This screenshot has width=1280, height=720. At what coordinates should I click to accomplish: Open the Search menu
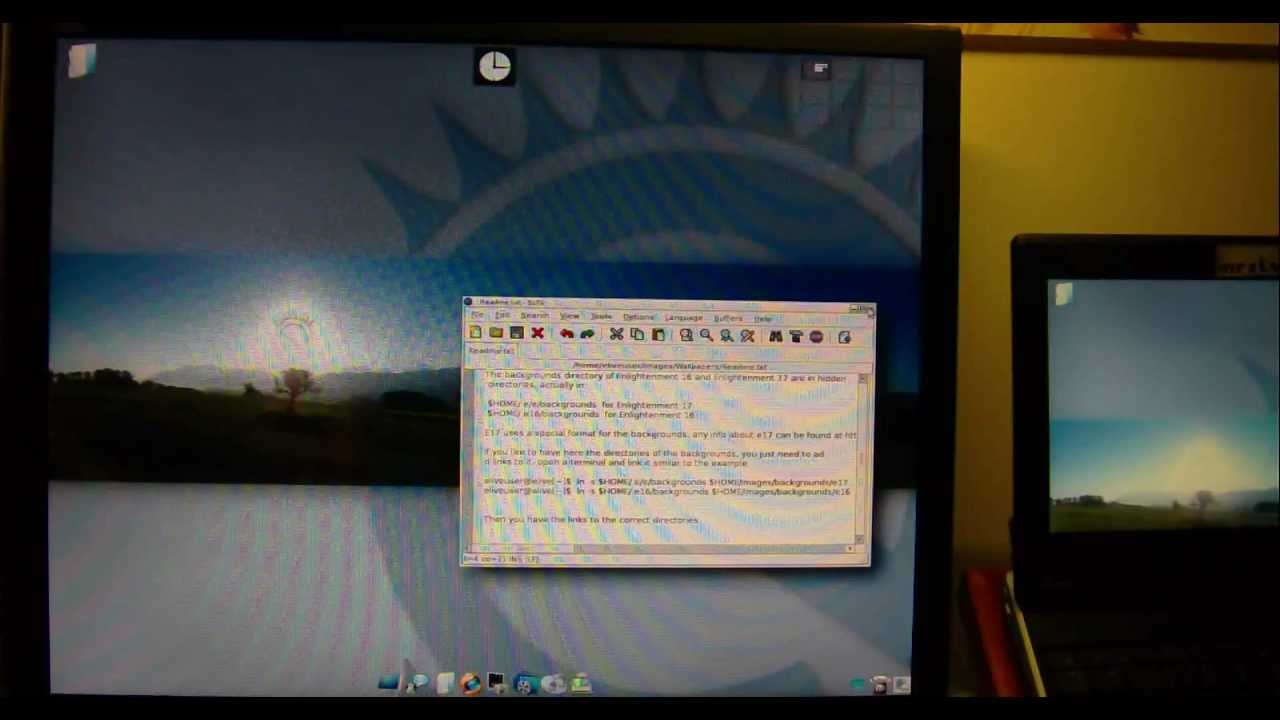click(x=534, y=315)
